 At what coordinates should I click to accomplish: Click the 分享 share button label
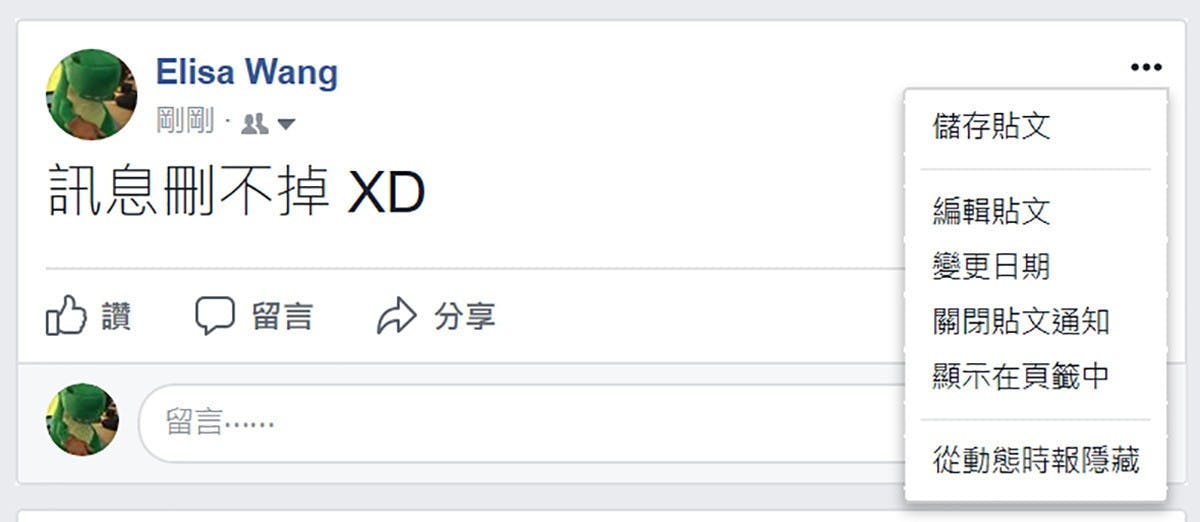tap(464, 317)
